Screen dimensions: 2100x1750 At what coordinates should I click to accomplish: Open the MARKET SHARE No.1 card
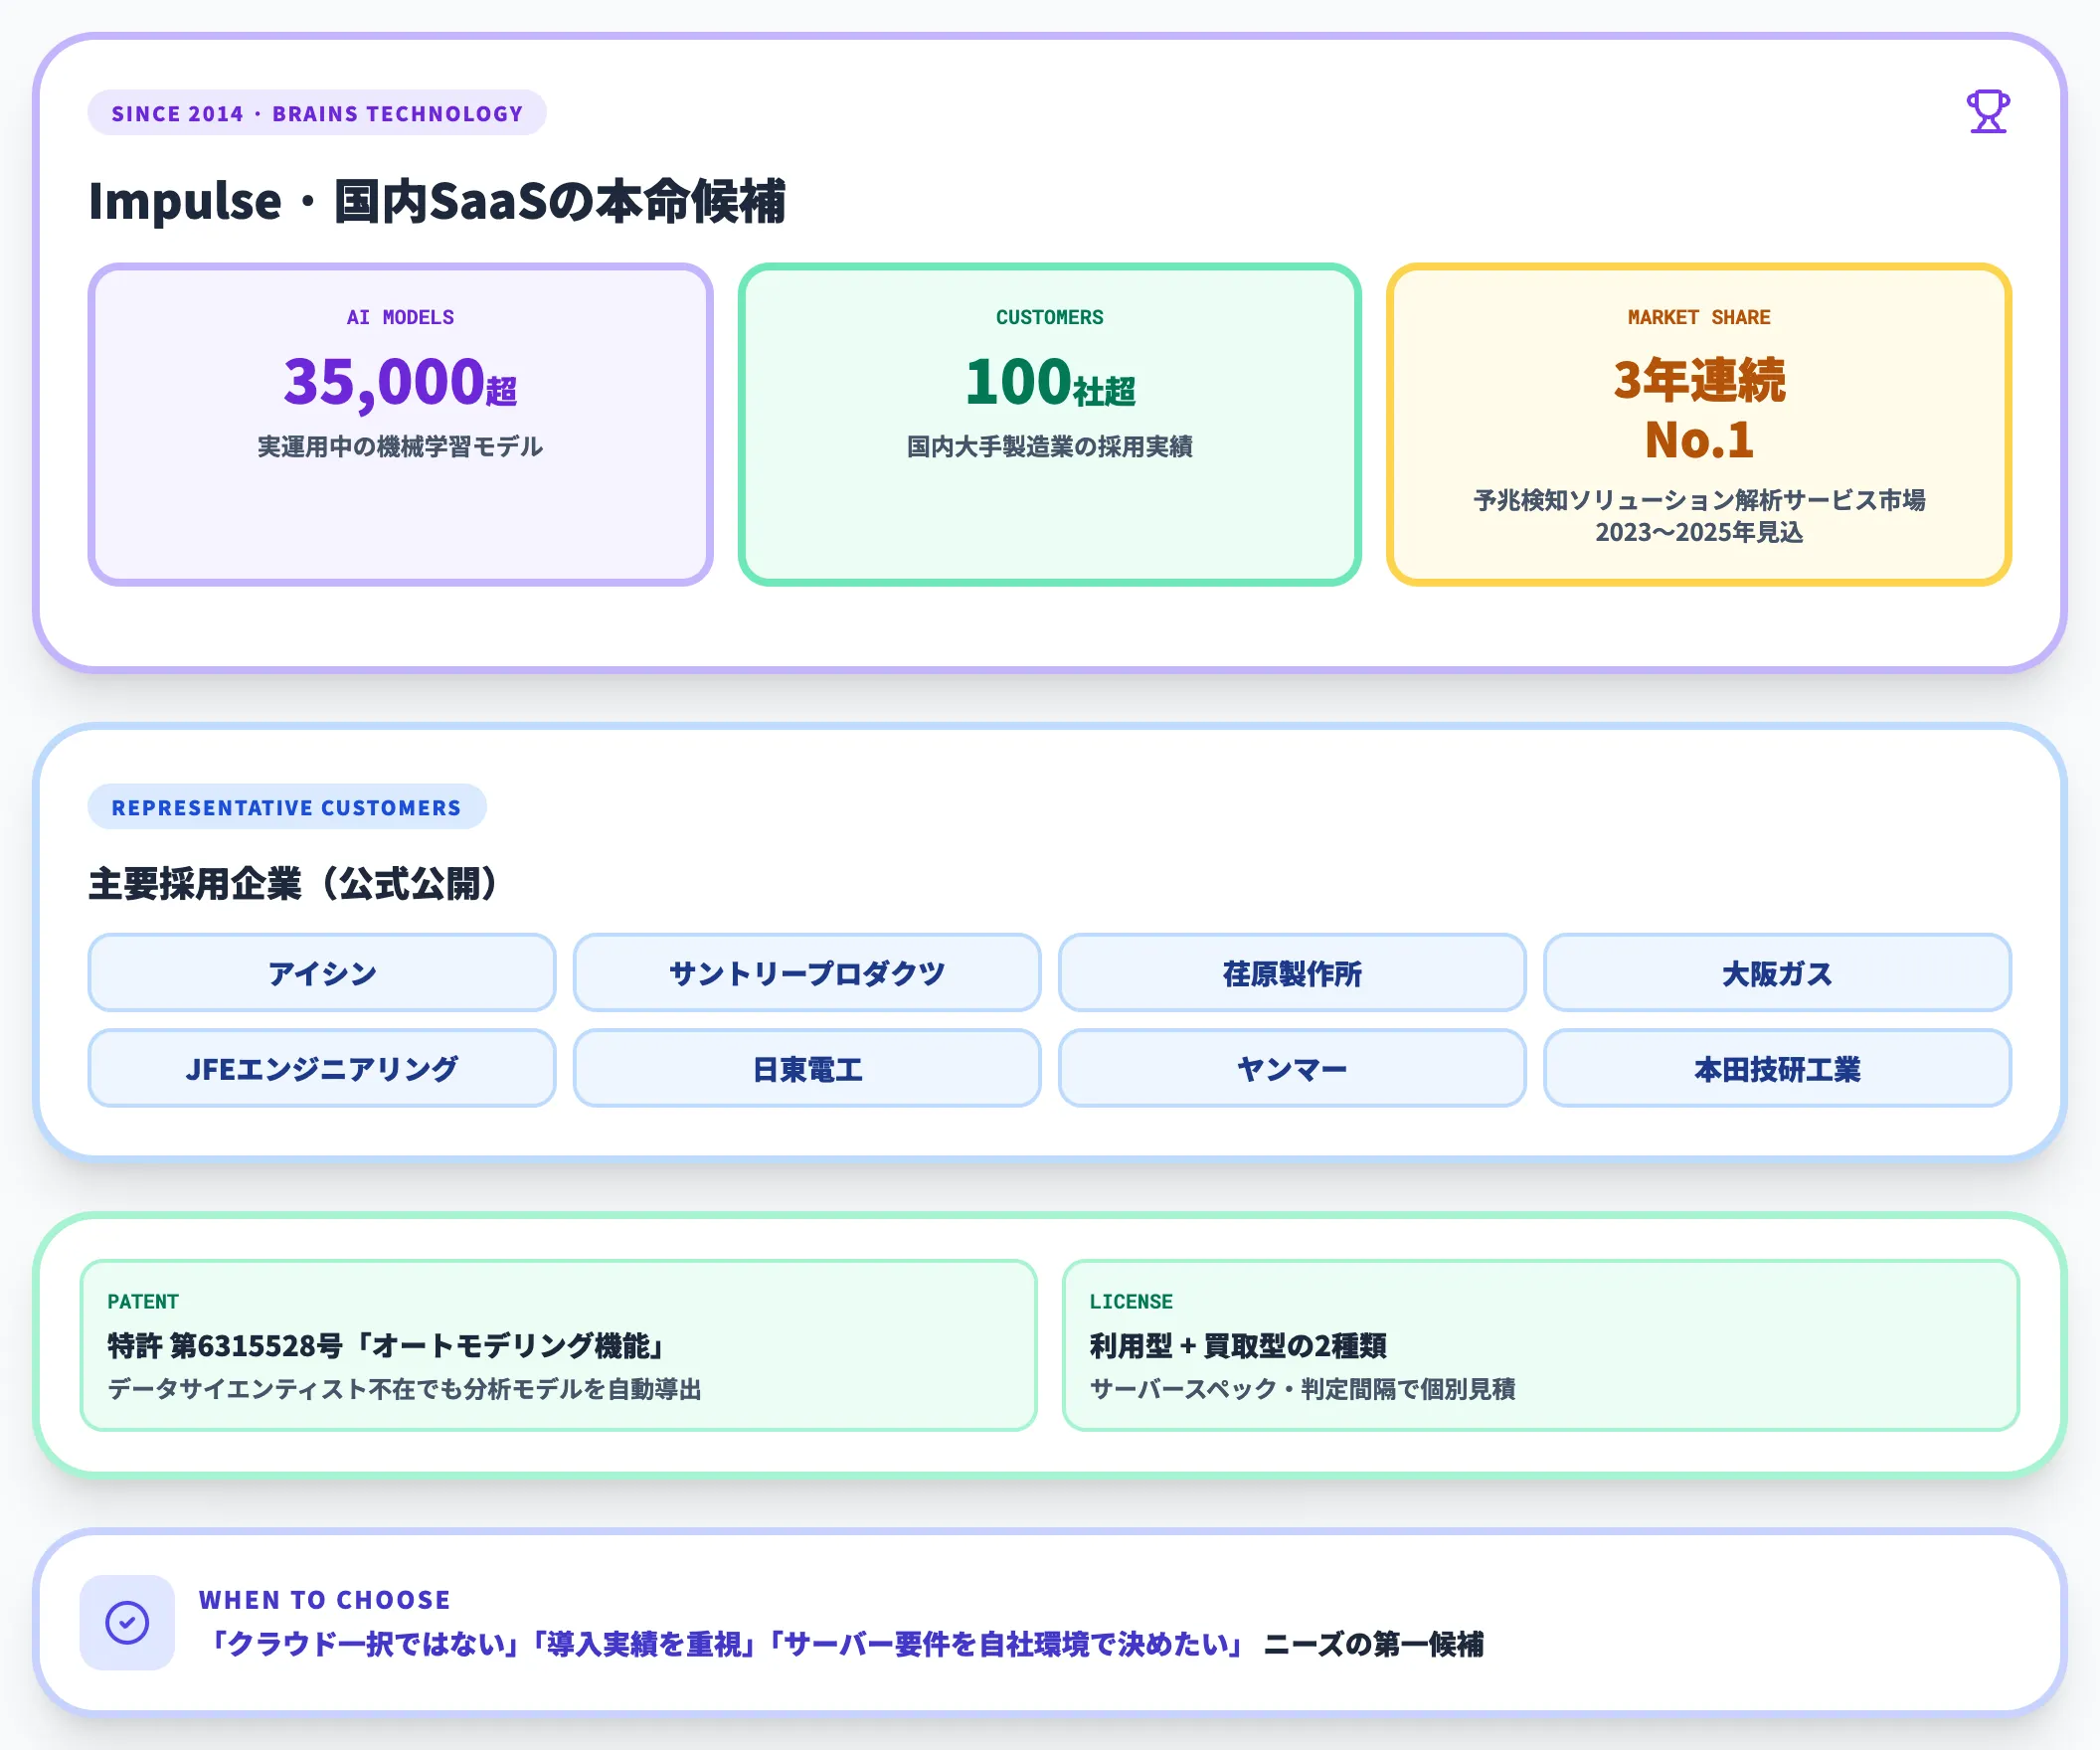coord(1699,424)
